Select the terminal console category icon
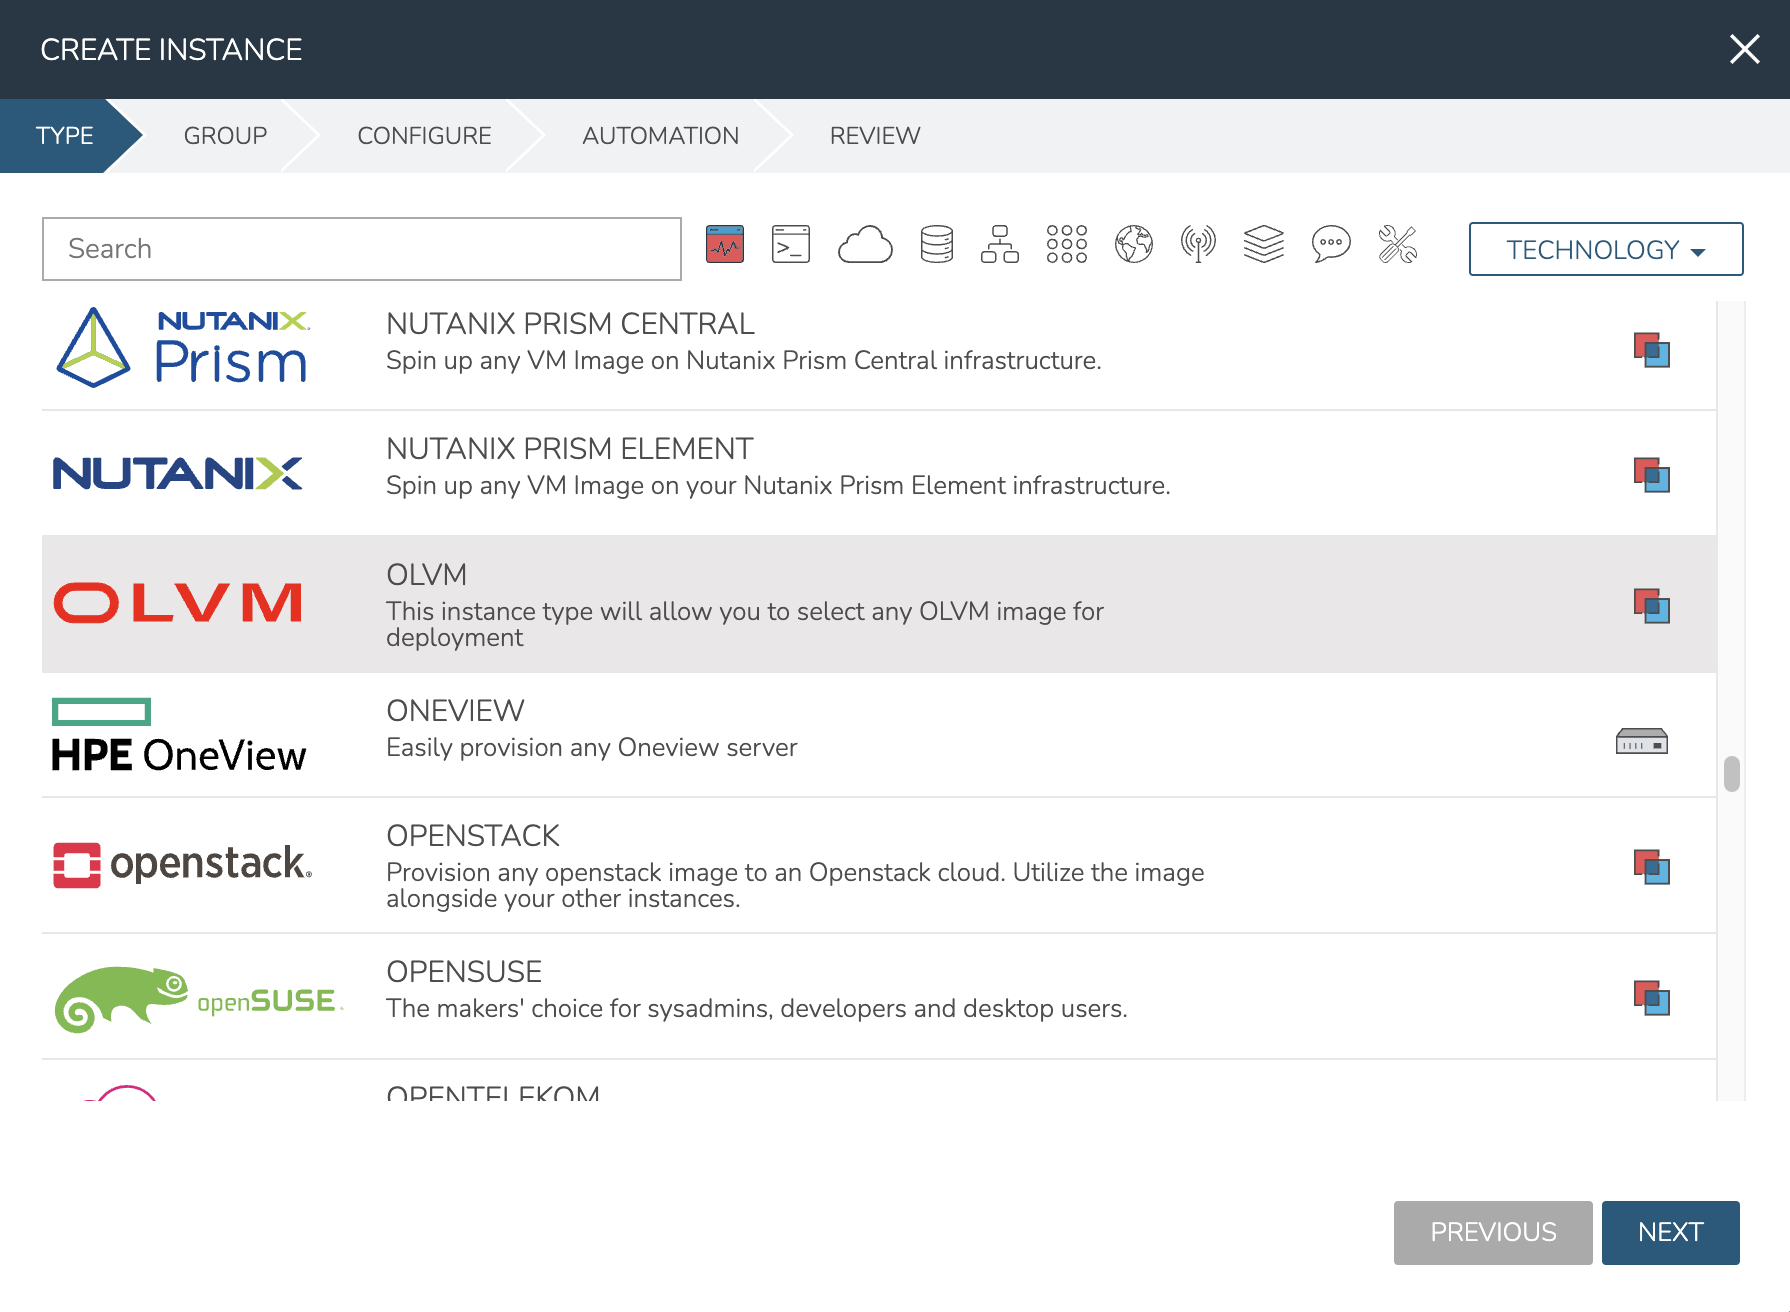The width and height of the screenshot is (1790, 1312). pos(790,245)
